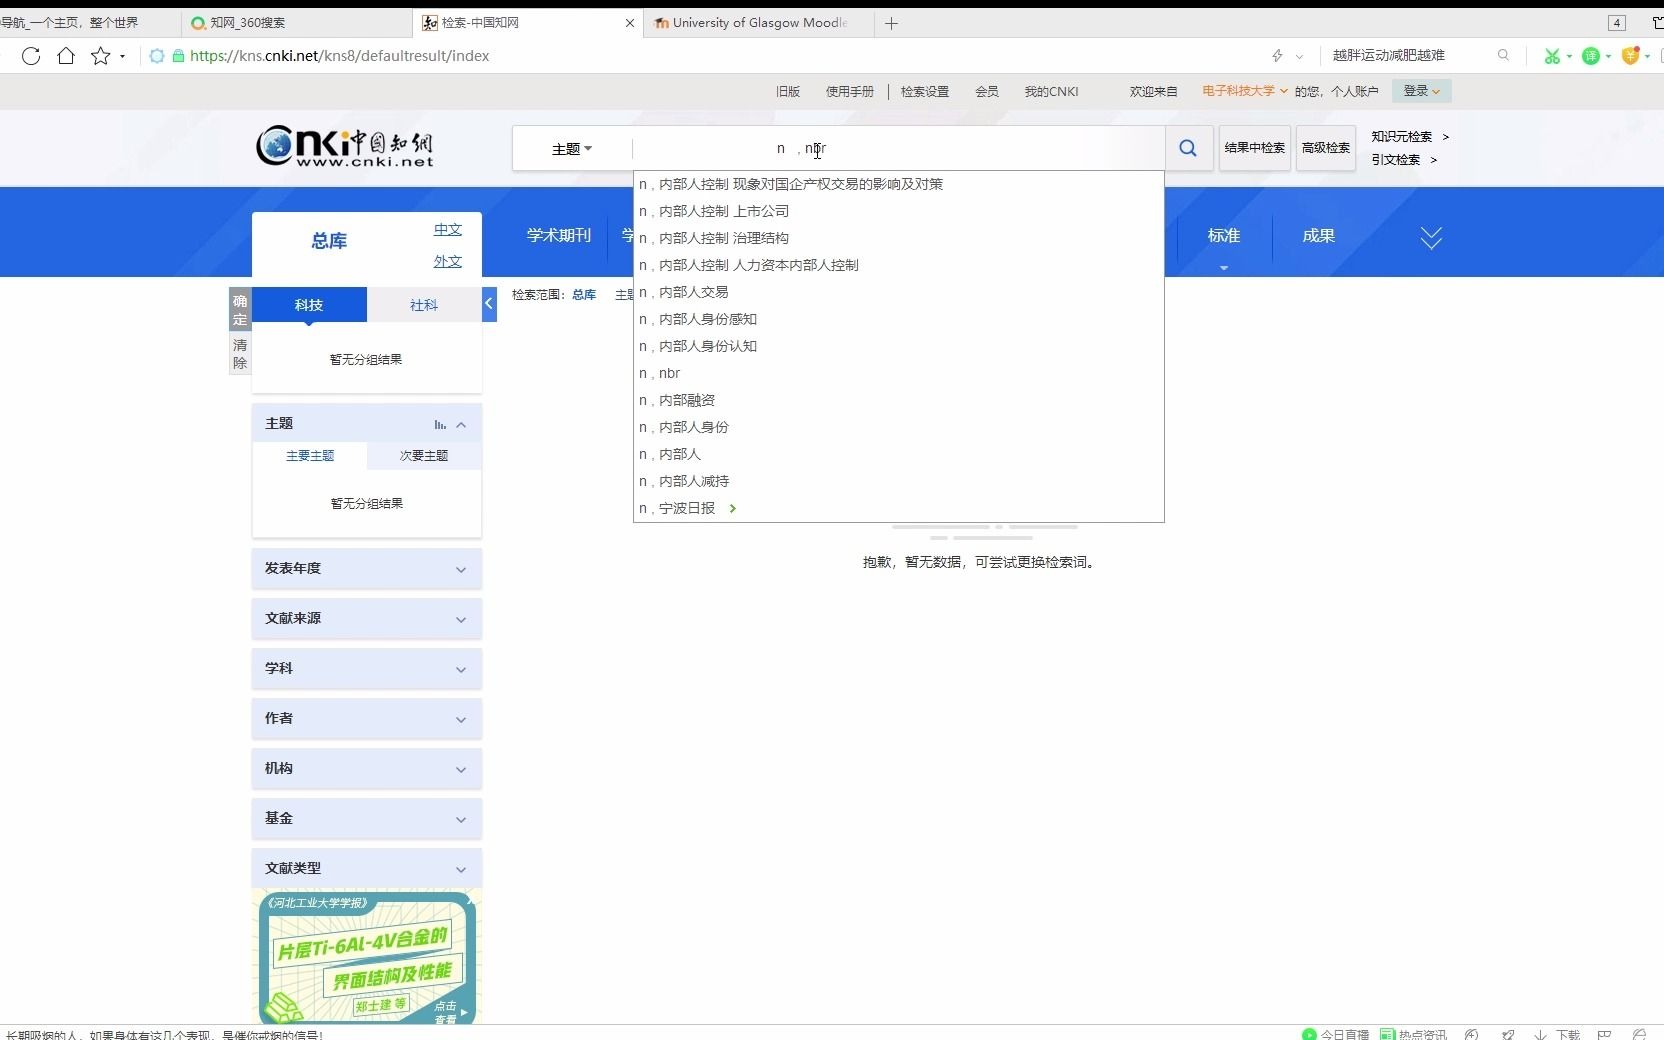This screenshot has width=1664, height=1040.
Task: Expand the 发表年度 filter section
Action: point(366,568)
